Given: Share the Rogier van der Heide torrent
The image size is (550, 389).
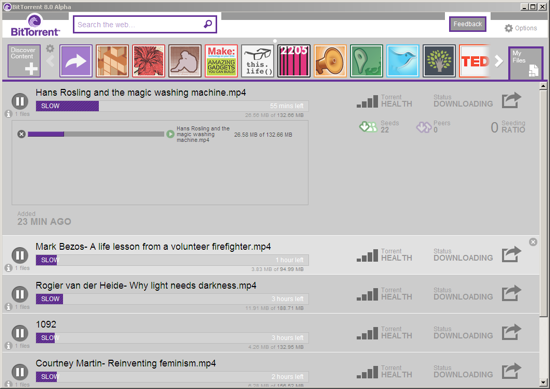Looking at the screenshot, I should 511,293.
